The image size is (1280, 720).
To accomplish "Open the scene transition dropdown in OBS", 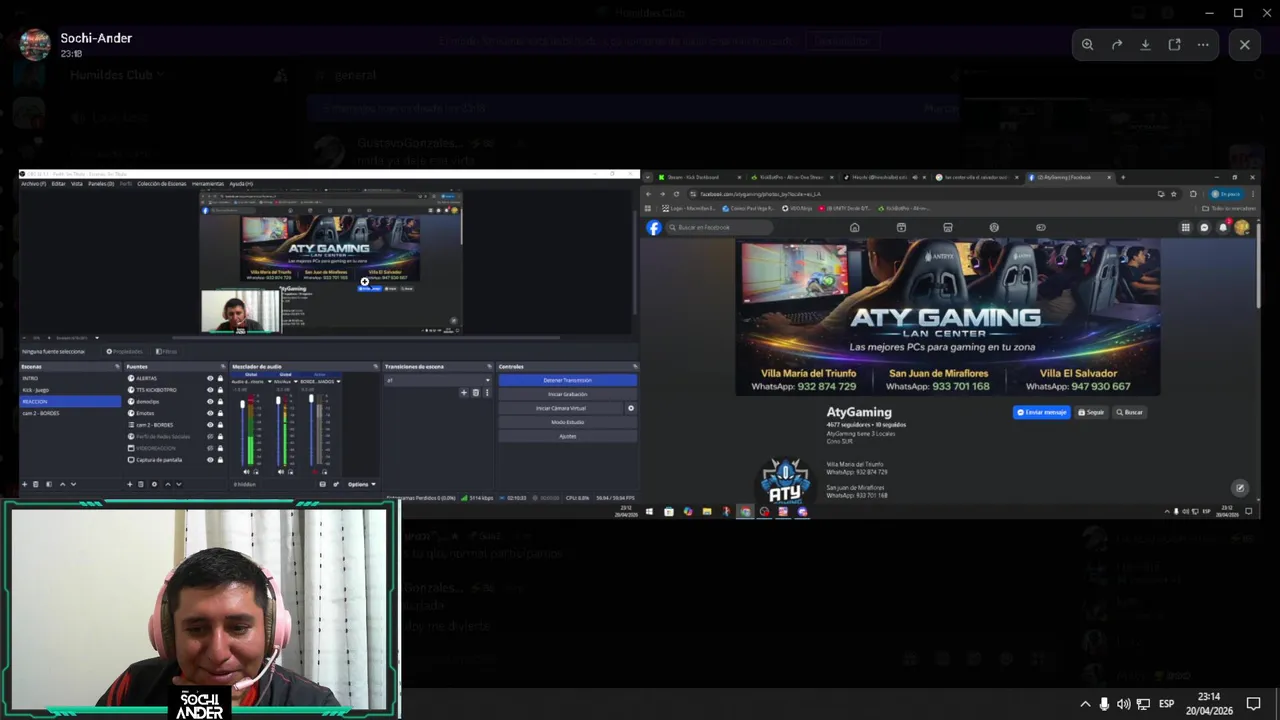I will [439, 380].
